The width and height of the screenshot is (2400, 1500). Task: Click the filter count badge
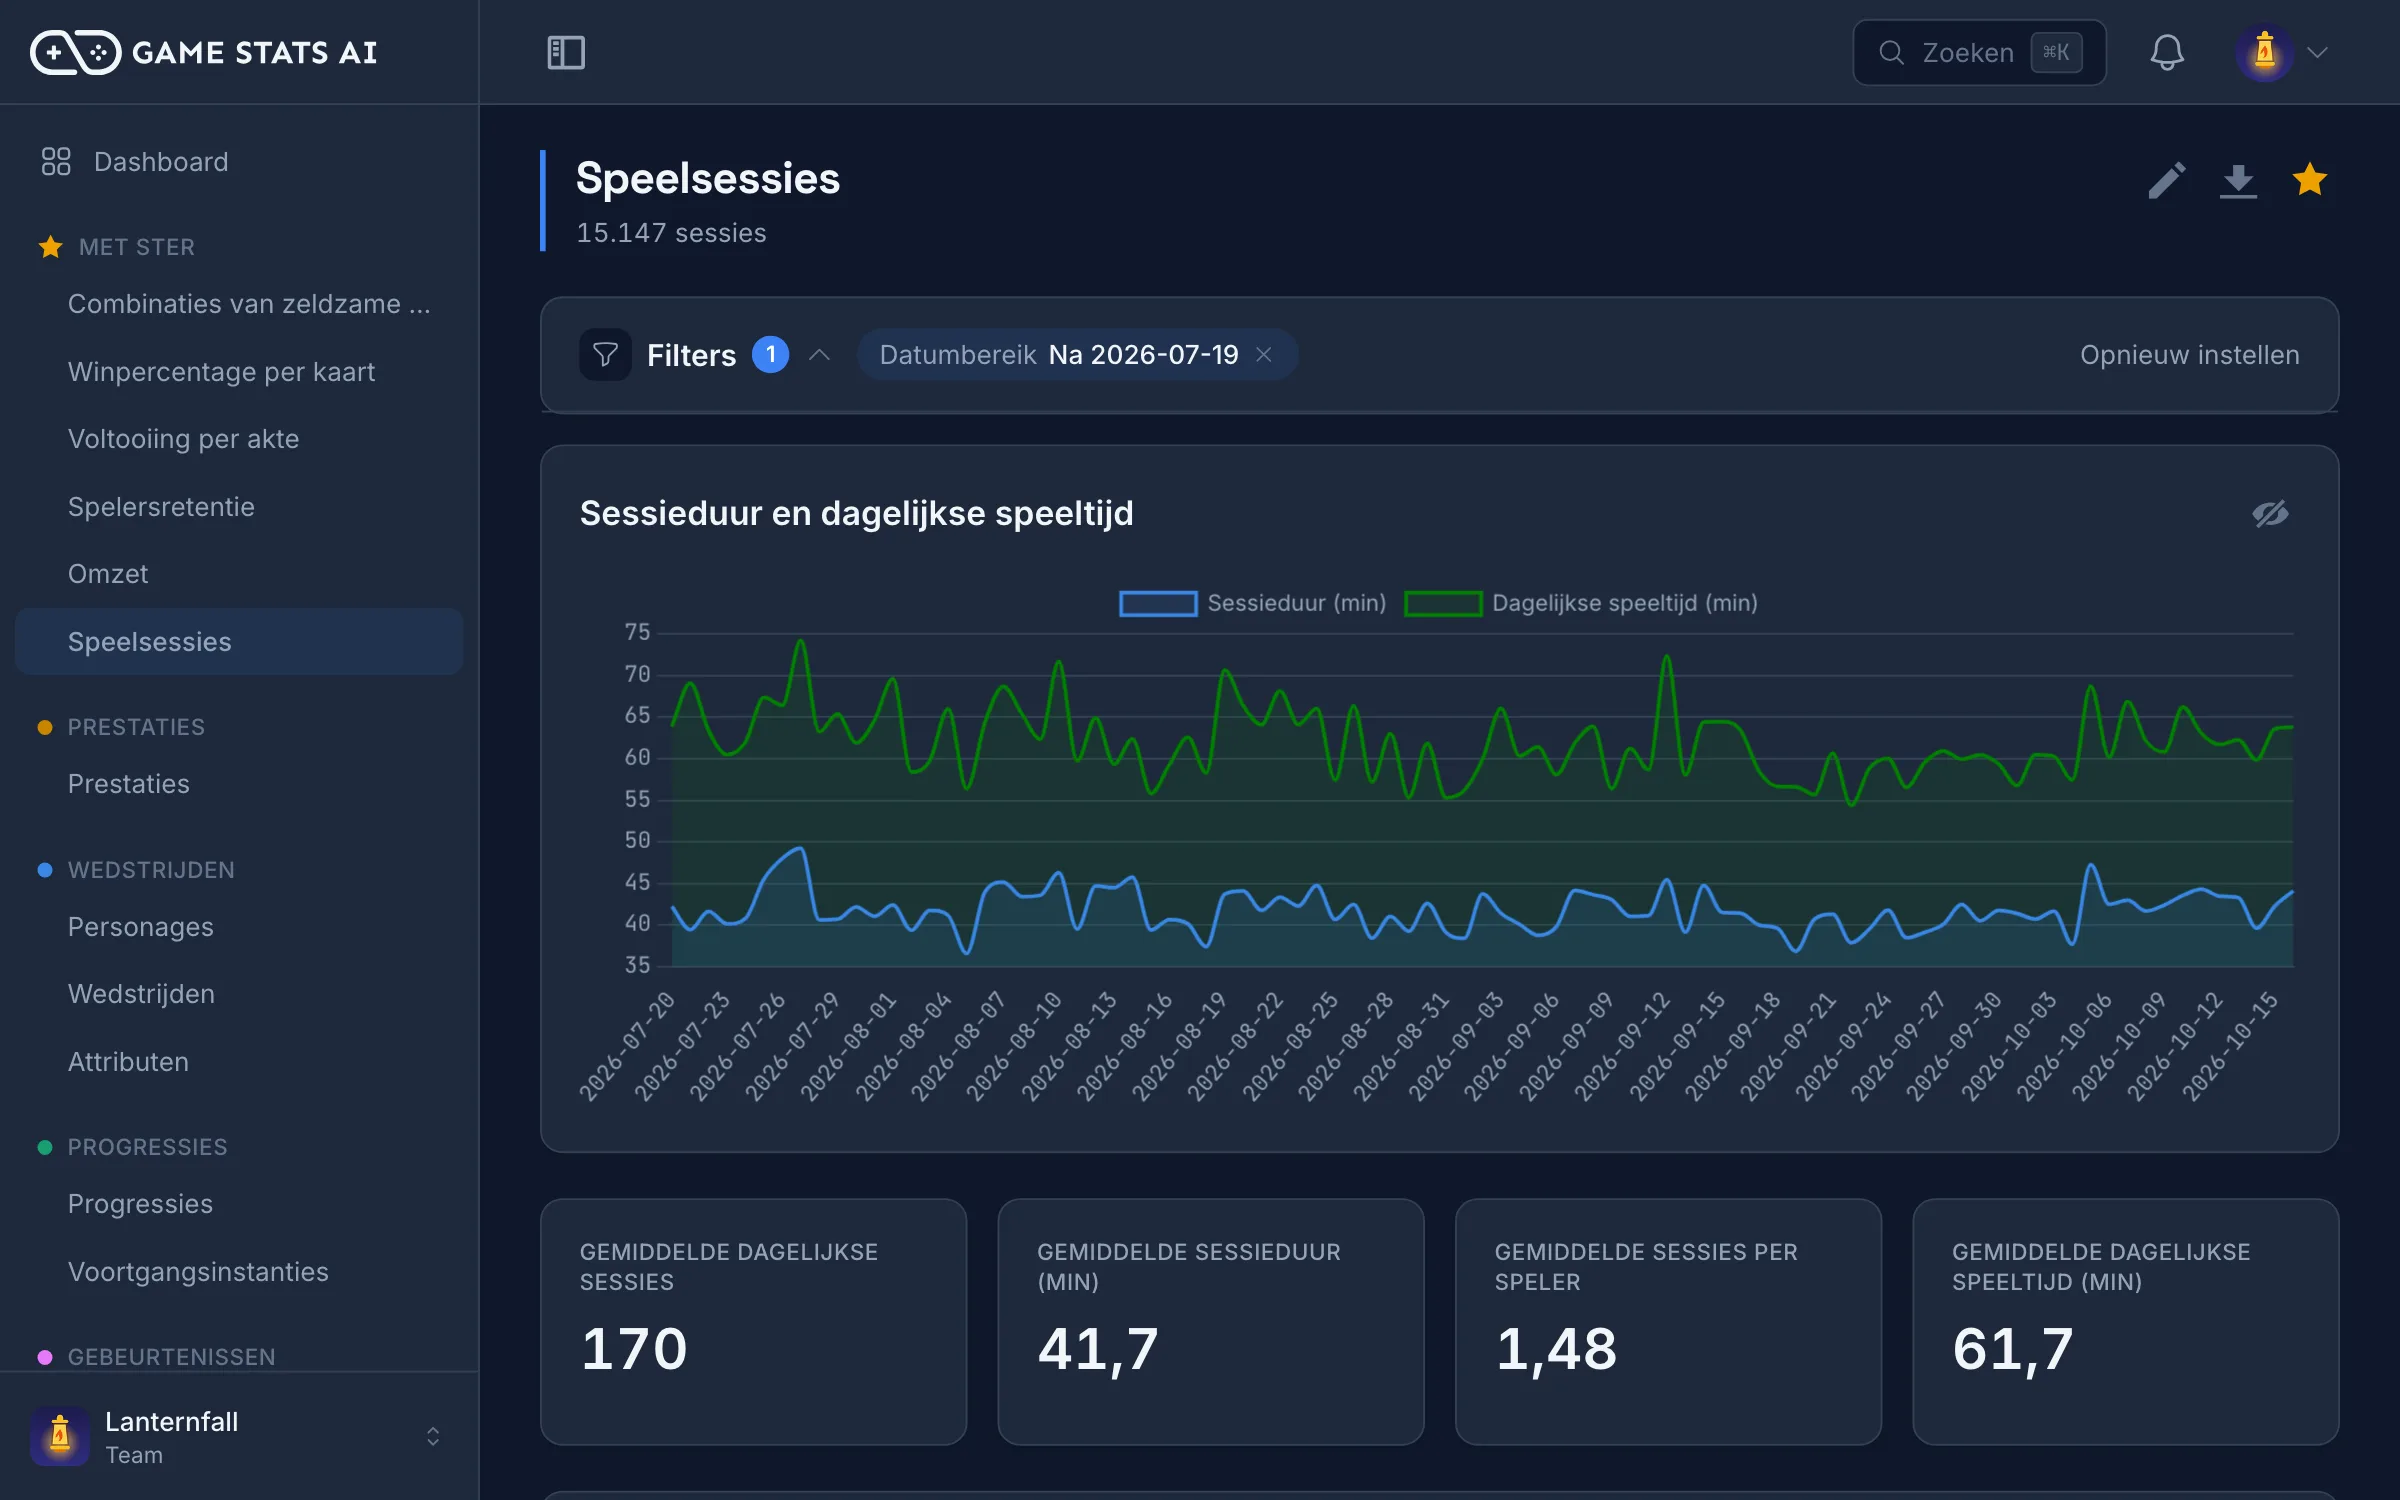(770, 355)
